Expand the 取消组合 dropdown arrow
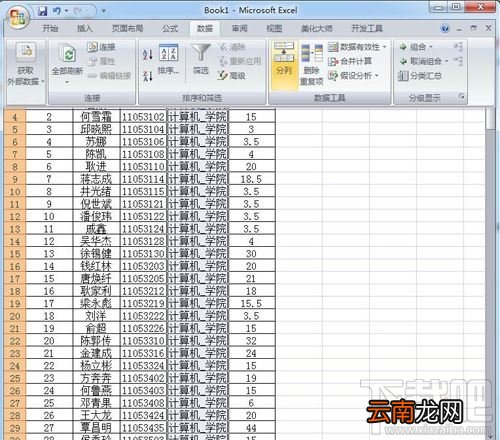This screenshot has height=440, width=500. point(446,61)
